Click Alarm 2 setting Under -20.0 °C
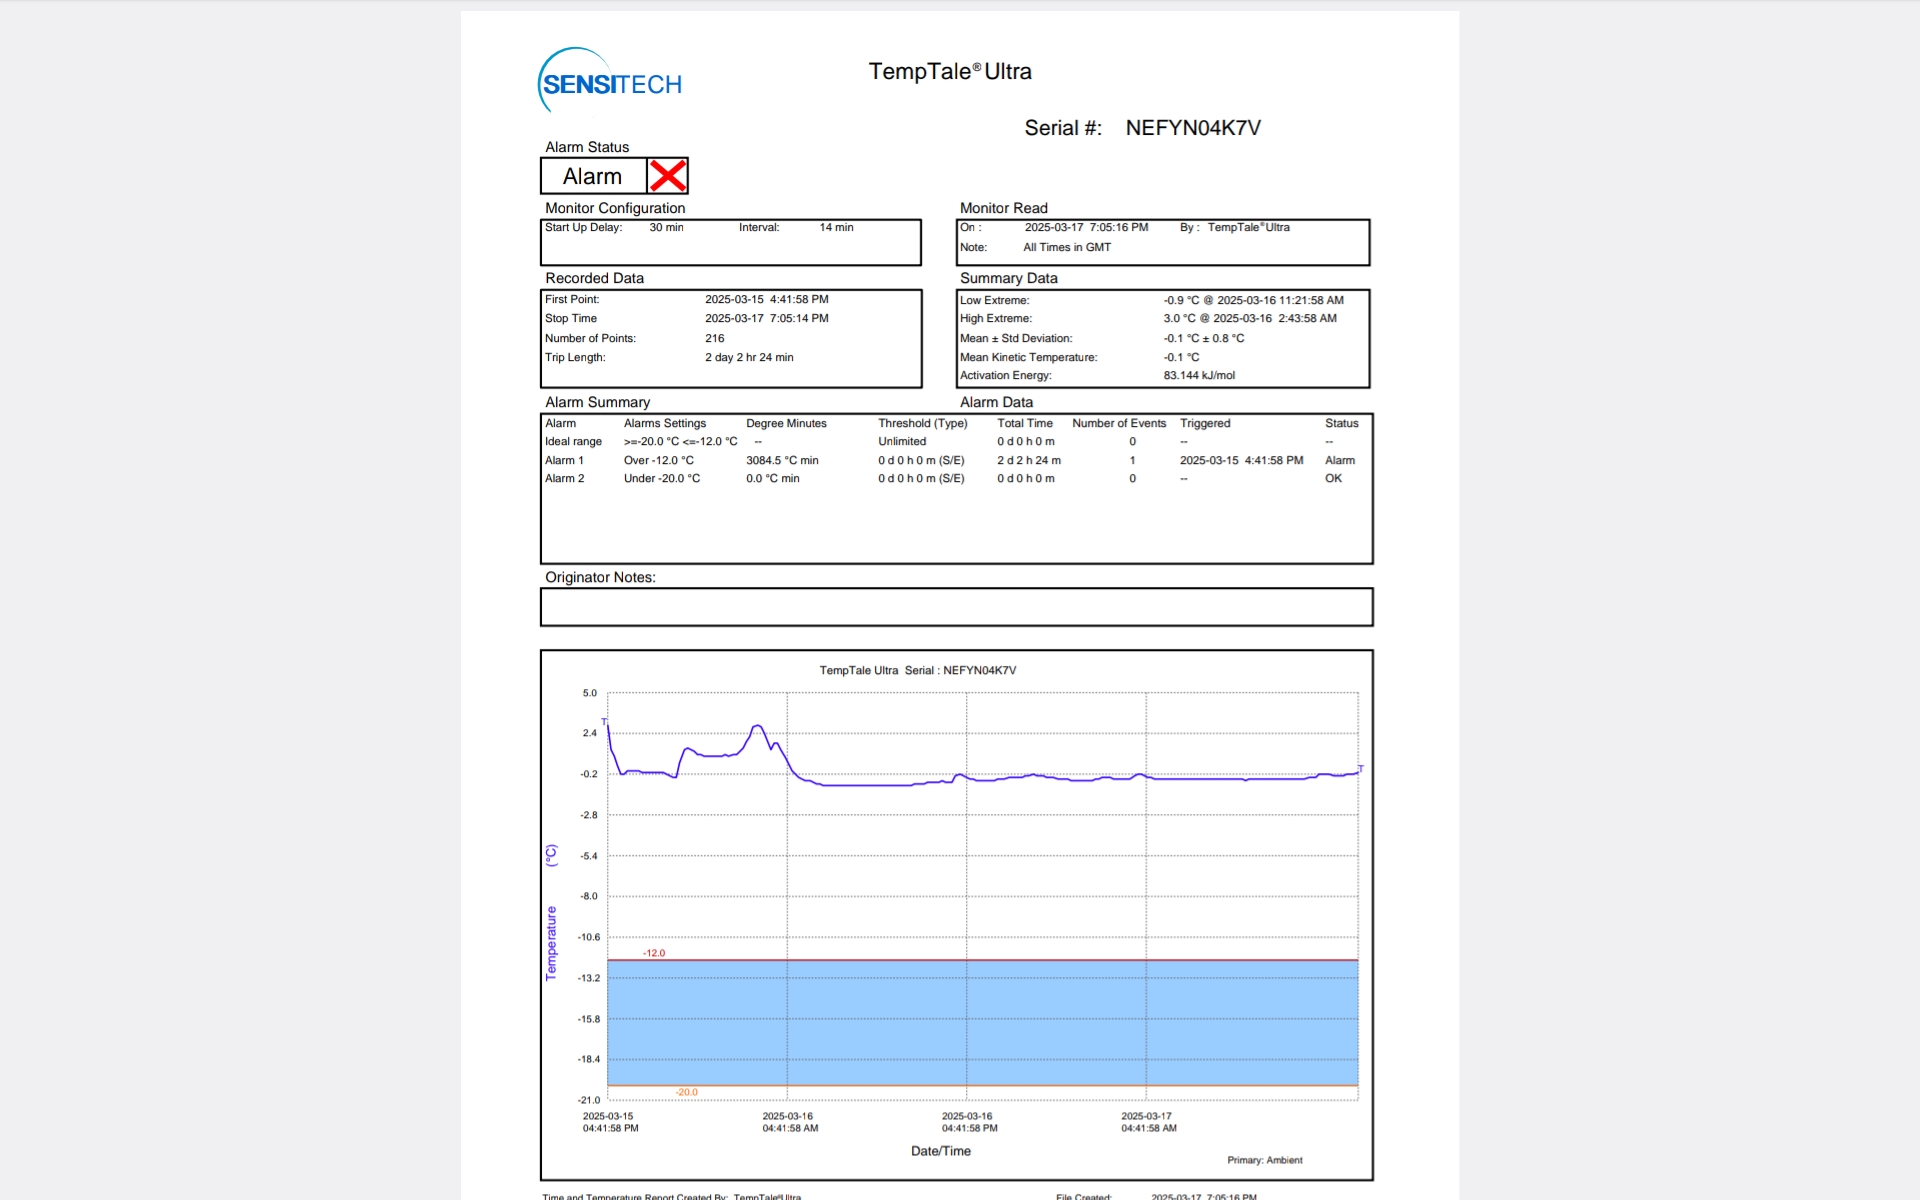This screenshot has height=1200, width=1920. (x=662, y=478)
